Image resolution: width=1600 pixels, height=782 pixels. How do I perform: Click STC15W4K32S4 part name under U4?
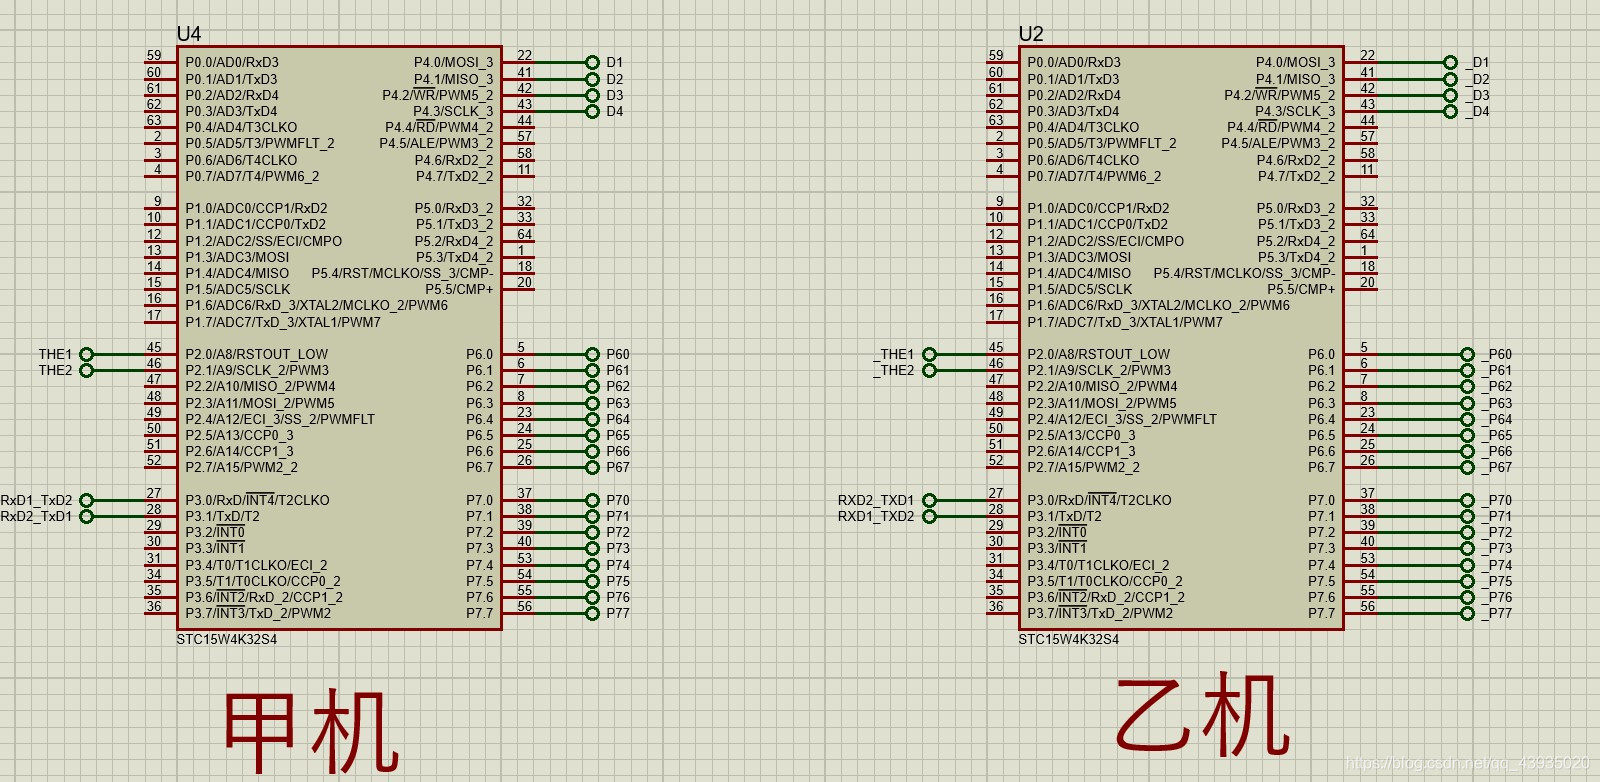point(227,639)
